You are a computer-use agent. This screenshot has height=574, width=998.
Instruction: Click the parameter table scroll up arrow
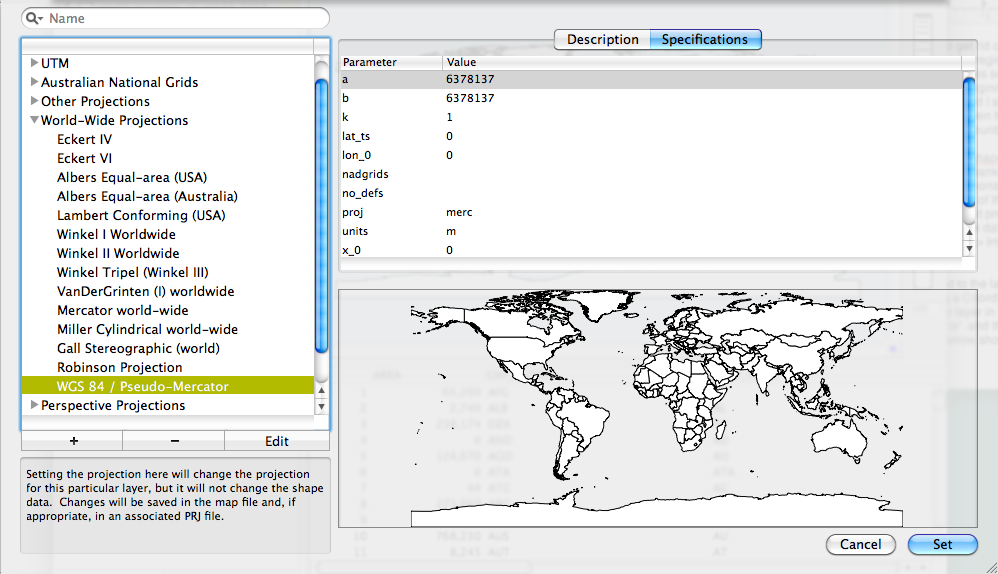pyautogui.click(x=968, y=232)
